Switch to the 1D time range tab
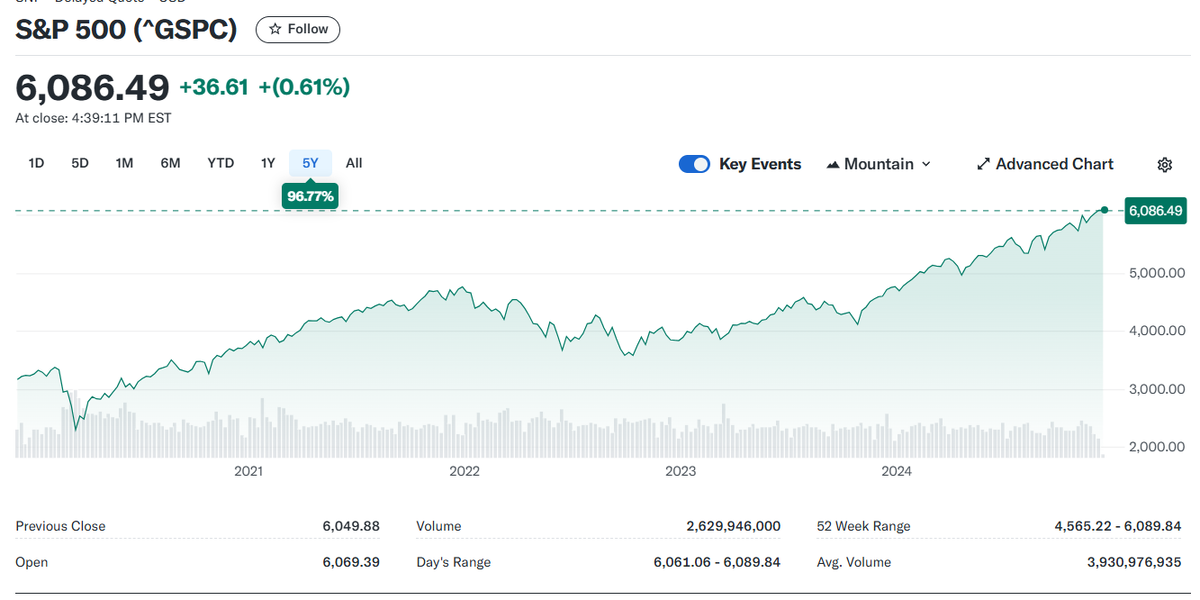This screenshot has height=600, width=1200. coord(36,162)
